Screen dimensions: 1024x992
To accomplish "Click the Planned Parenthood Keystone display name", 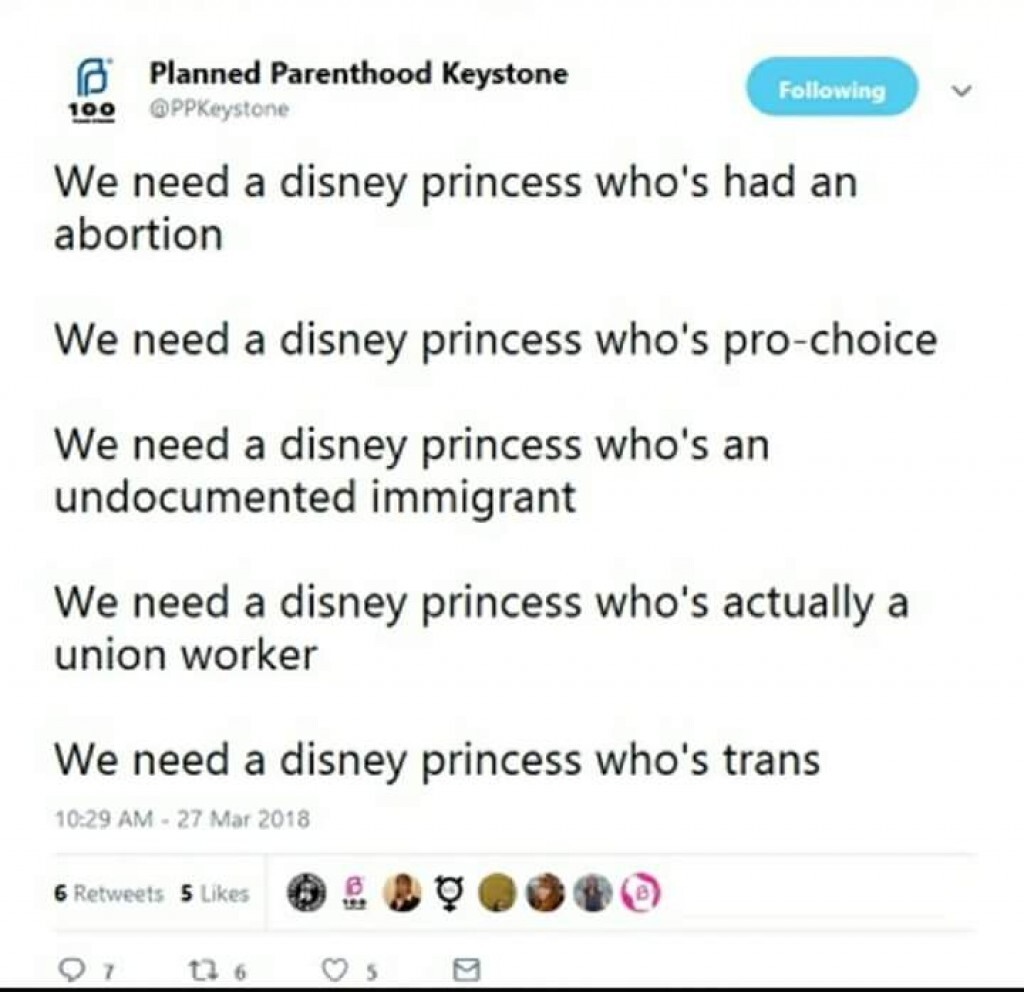I will [x=358, y=73].
